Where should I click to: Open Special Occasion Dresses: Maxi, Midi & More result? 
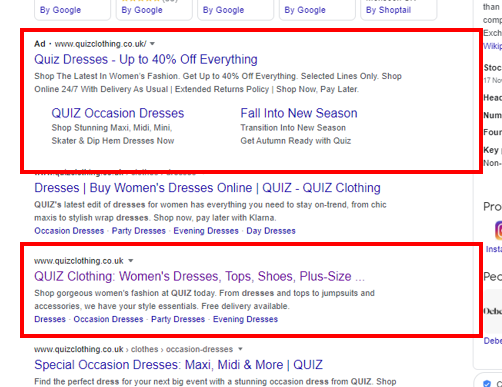click(178, 365)
